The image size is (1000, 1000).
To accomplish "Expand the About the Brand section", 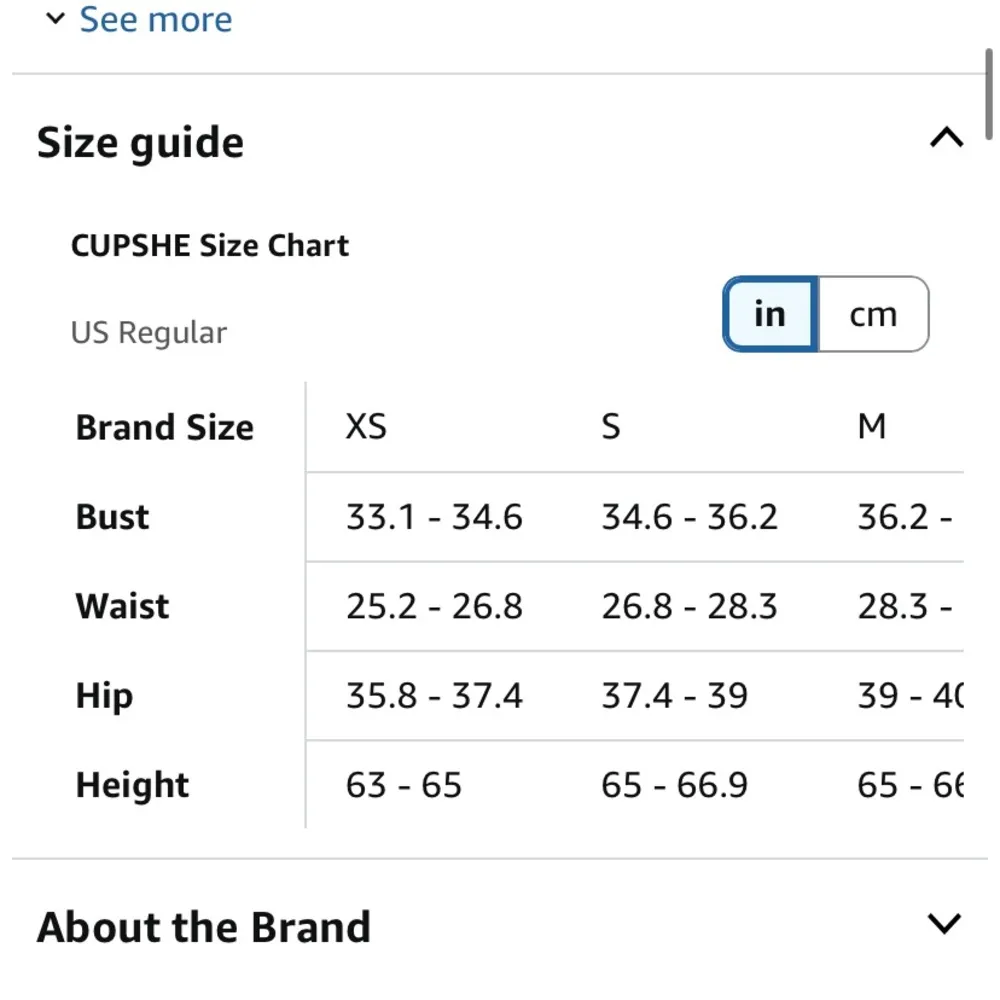I will (x=941, y=925).
